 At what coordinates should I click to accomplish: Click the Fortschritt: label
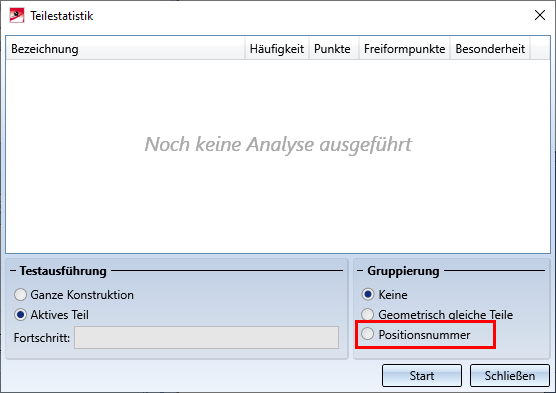42,338
